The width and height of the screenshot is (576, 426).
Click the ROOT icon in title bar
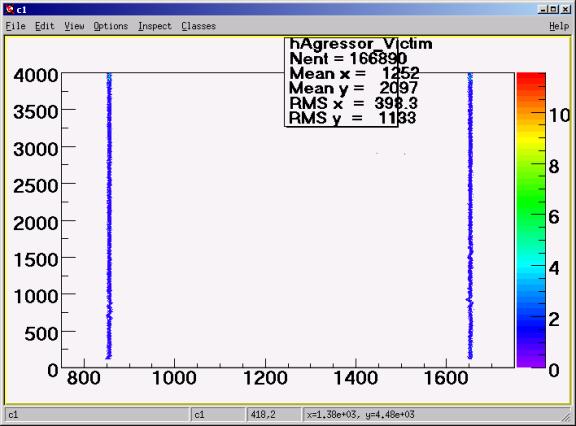tap(10, 10)
